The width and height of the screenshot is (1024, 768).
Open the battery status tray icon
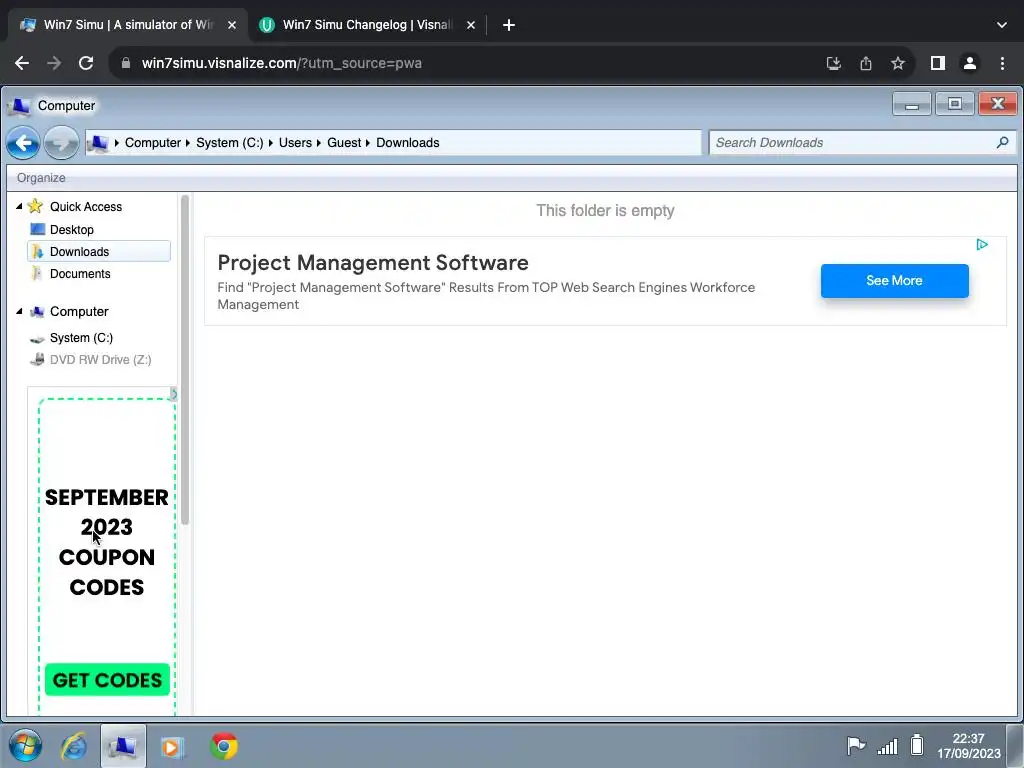pyautogui.click(x=917, y=745)
